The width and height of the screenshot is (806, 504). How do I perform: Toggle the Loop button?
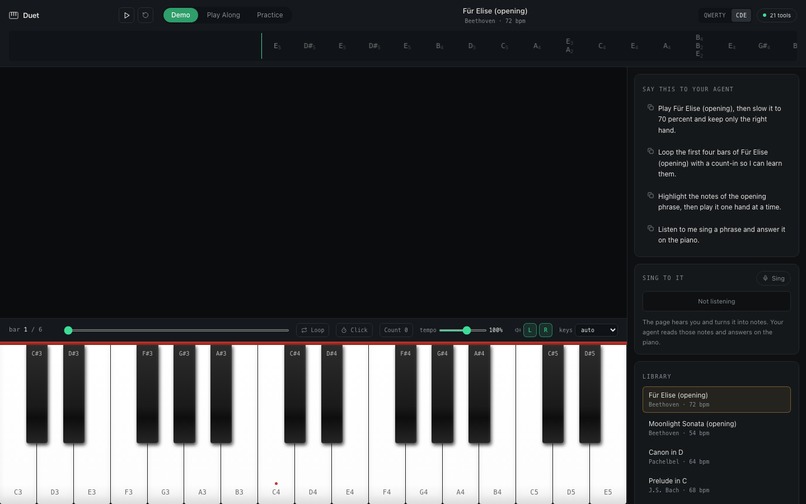coord(313,330)
